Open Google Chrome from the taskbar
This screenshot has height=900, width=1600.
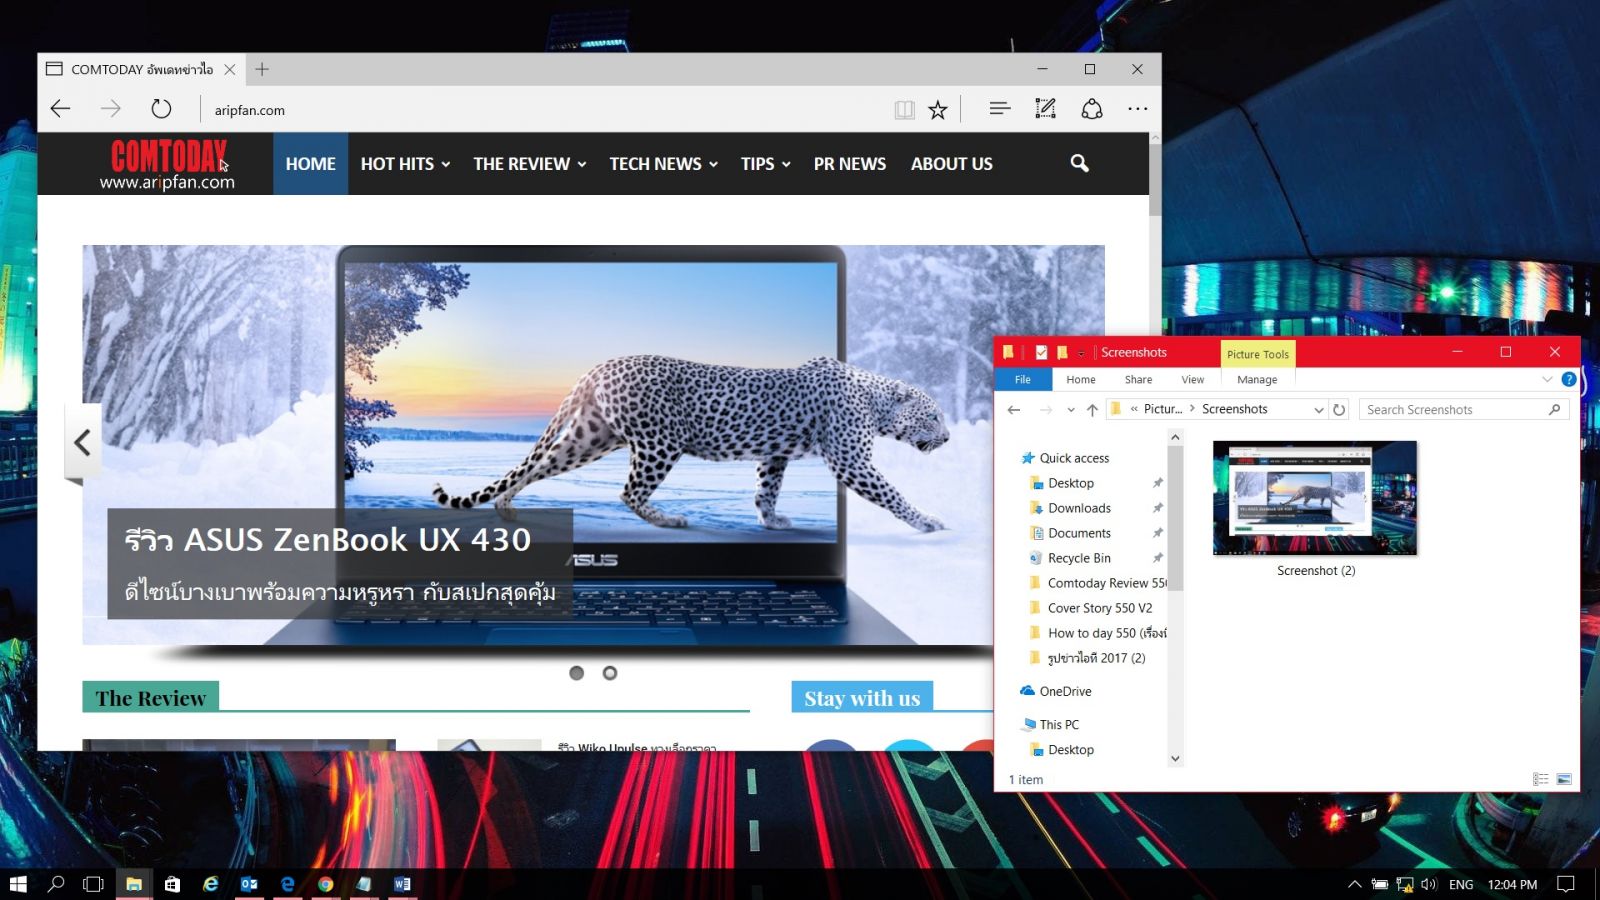click(325, 884)
